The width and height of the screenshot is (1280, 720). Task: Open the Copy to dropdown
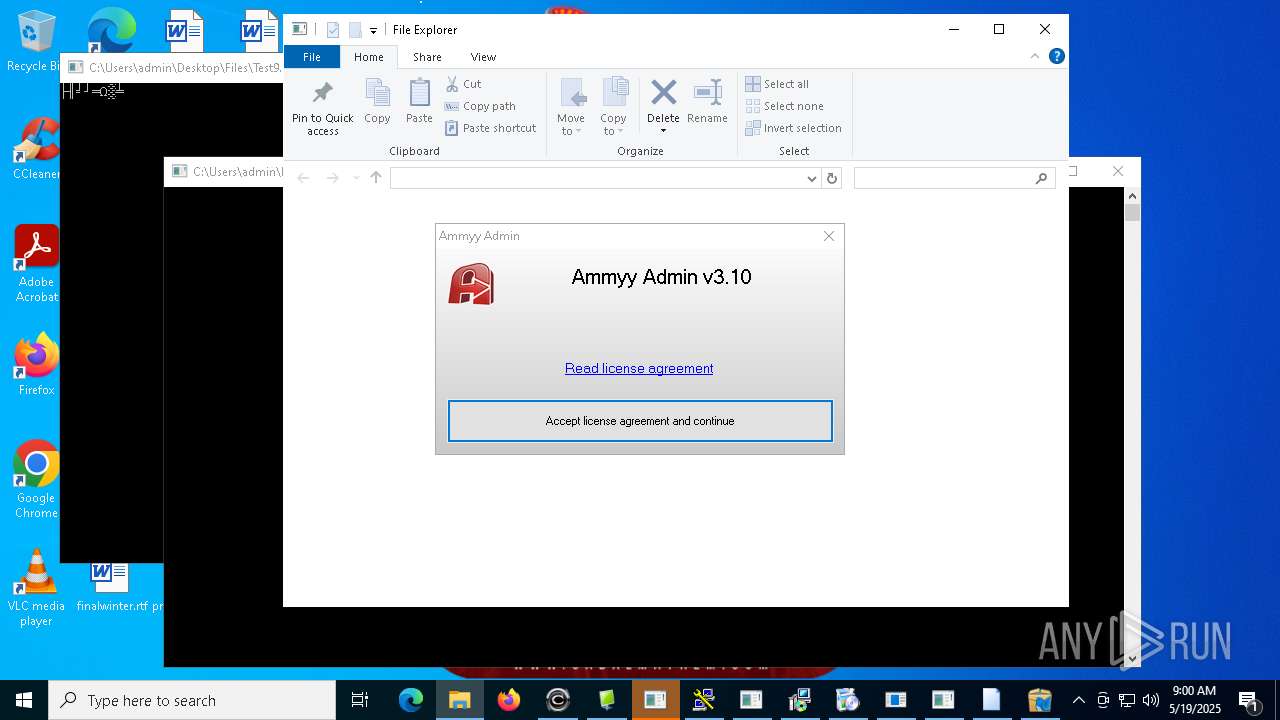point(614,108)
